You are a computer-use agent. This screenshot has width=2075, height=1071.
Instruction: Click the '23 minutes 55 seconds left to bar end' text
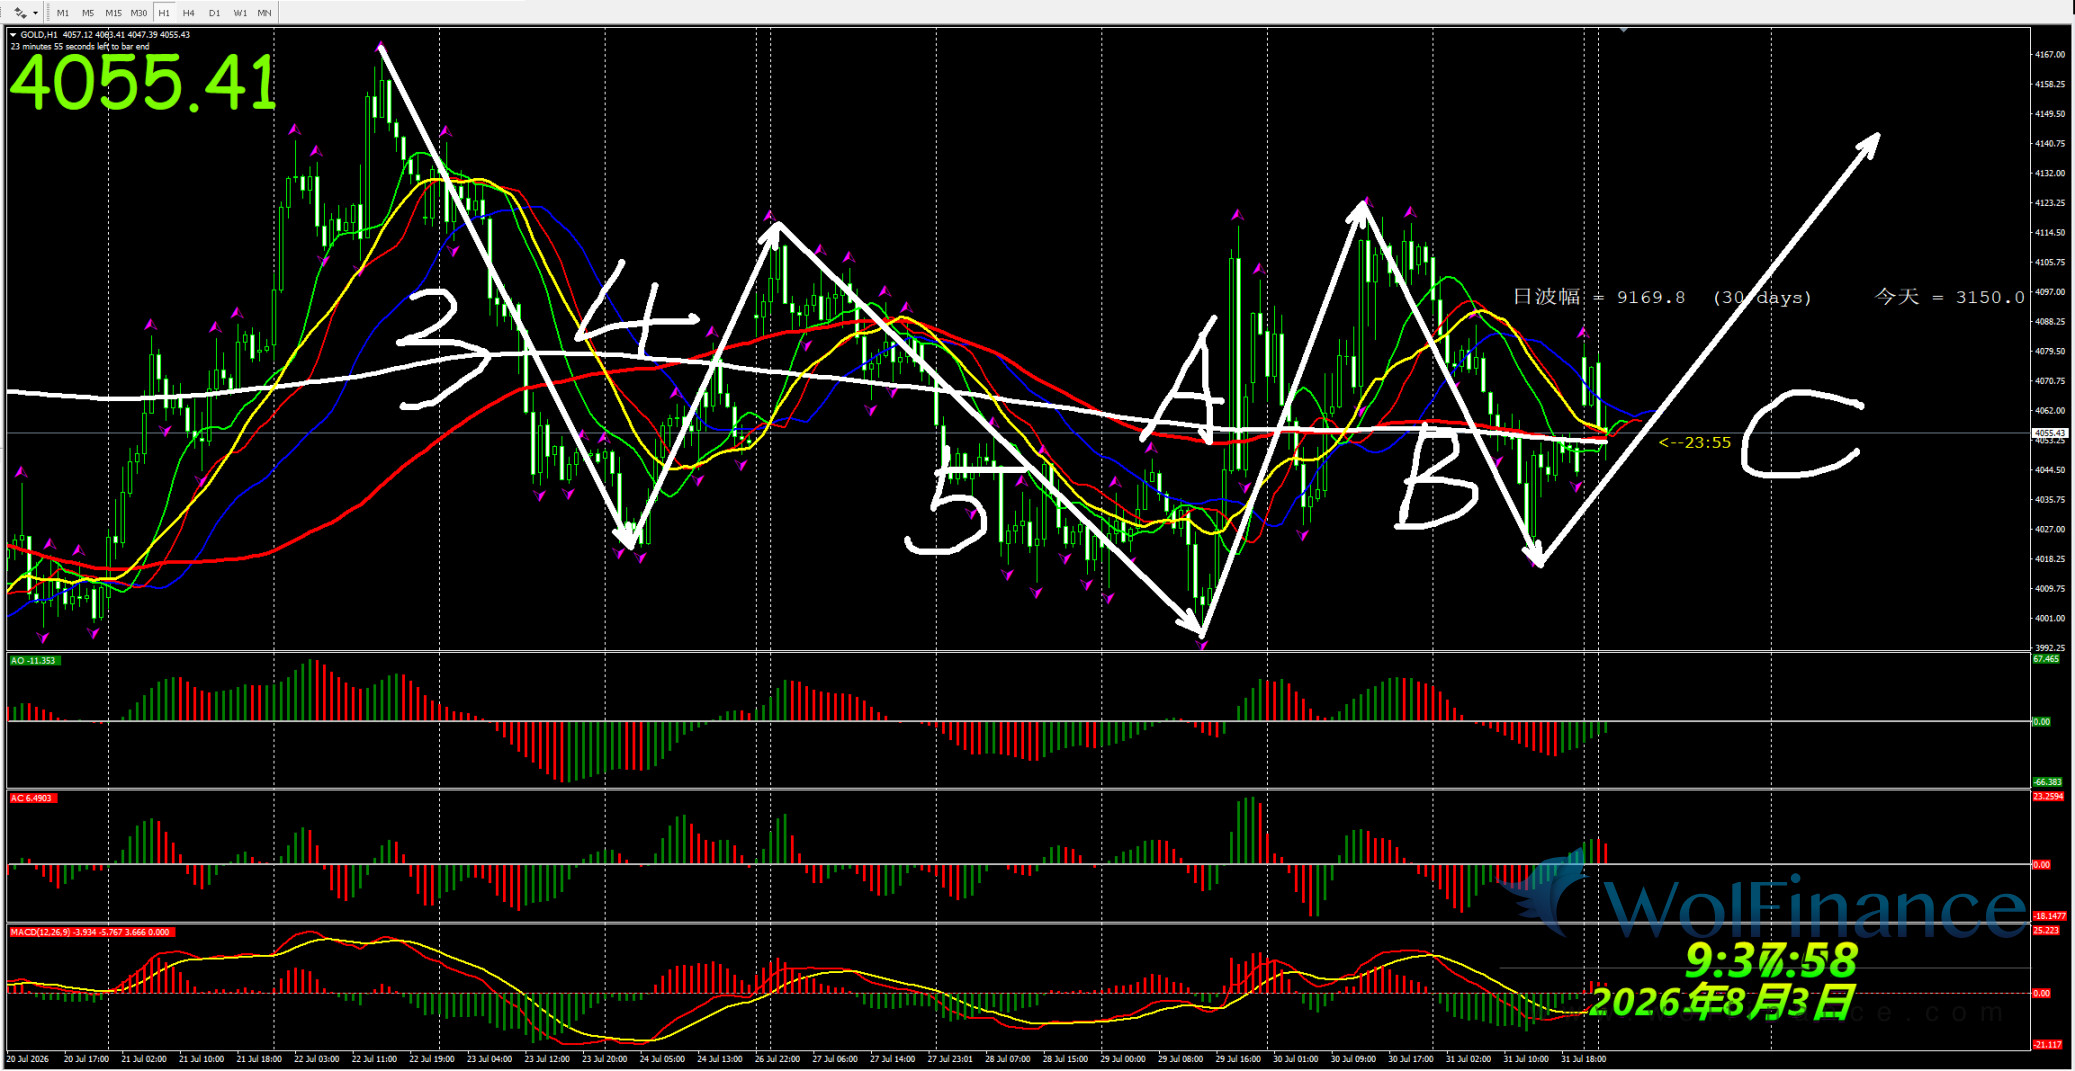(x=80, y=46)
